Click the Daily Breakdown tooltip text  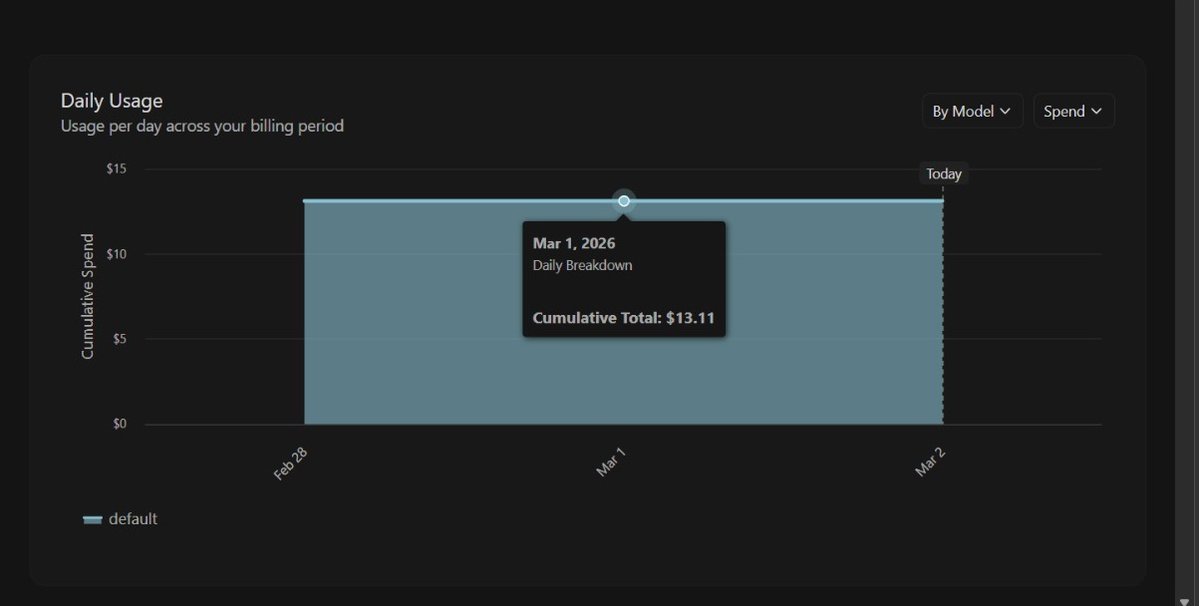(582, 265)
